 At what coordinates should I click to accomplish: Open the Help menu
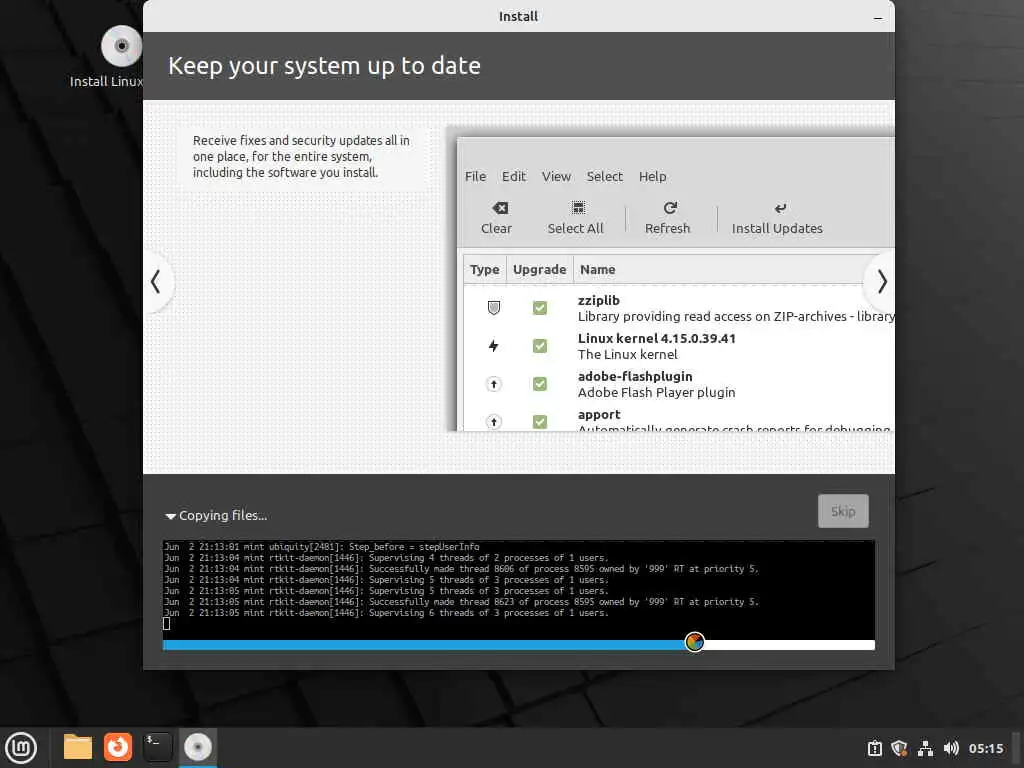click(652, 176)
